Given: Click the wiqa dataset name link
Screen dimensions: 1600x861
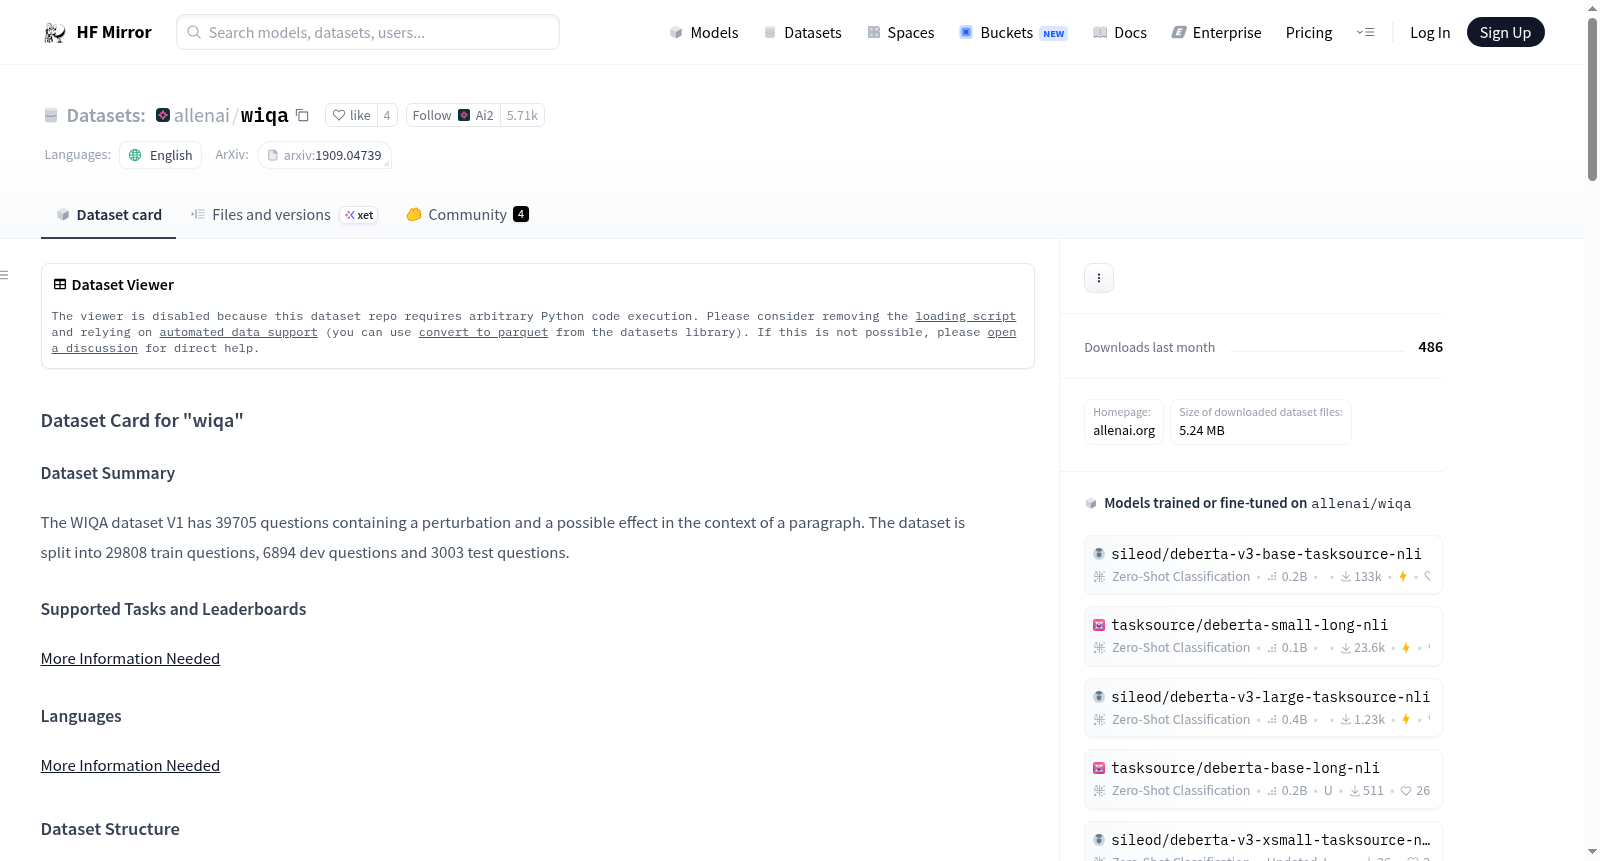Looking at the screenshot, I should point(264,115).
